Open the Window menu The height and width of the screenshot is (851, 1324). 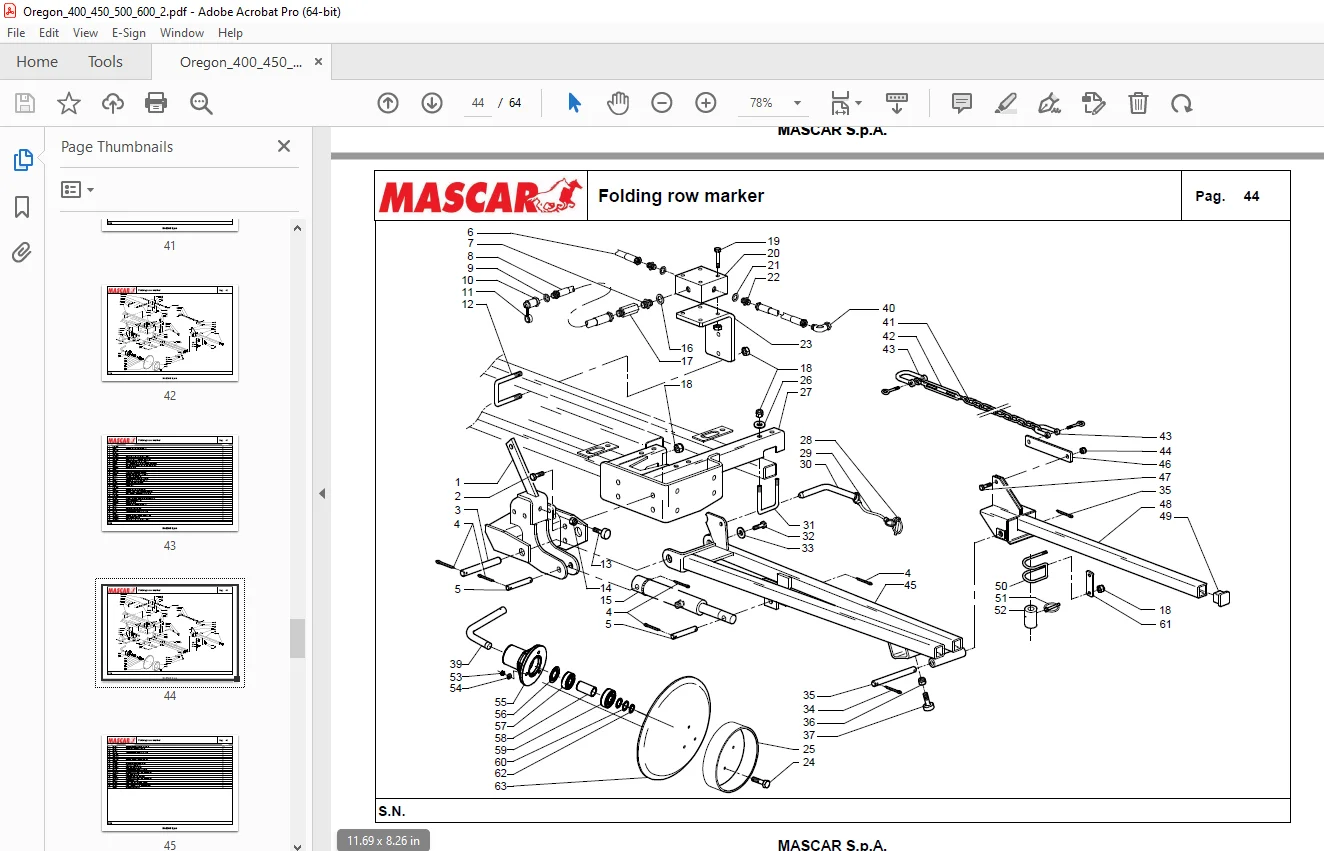(x=182, y=33)
